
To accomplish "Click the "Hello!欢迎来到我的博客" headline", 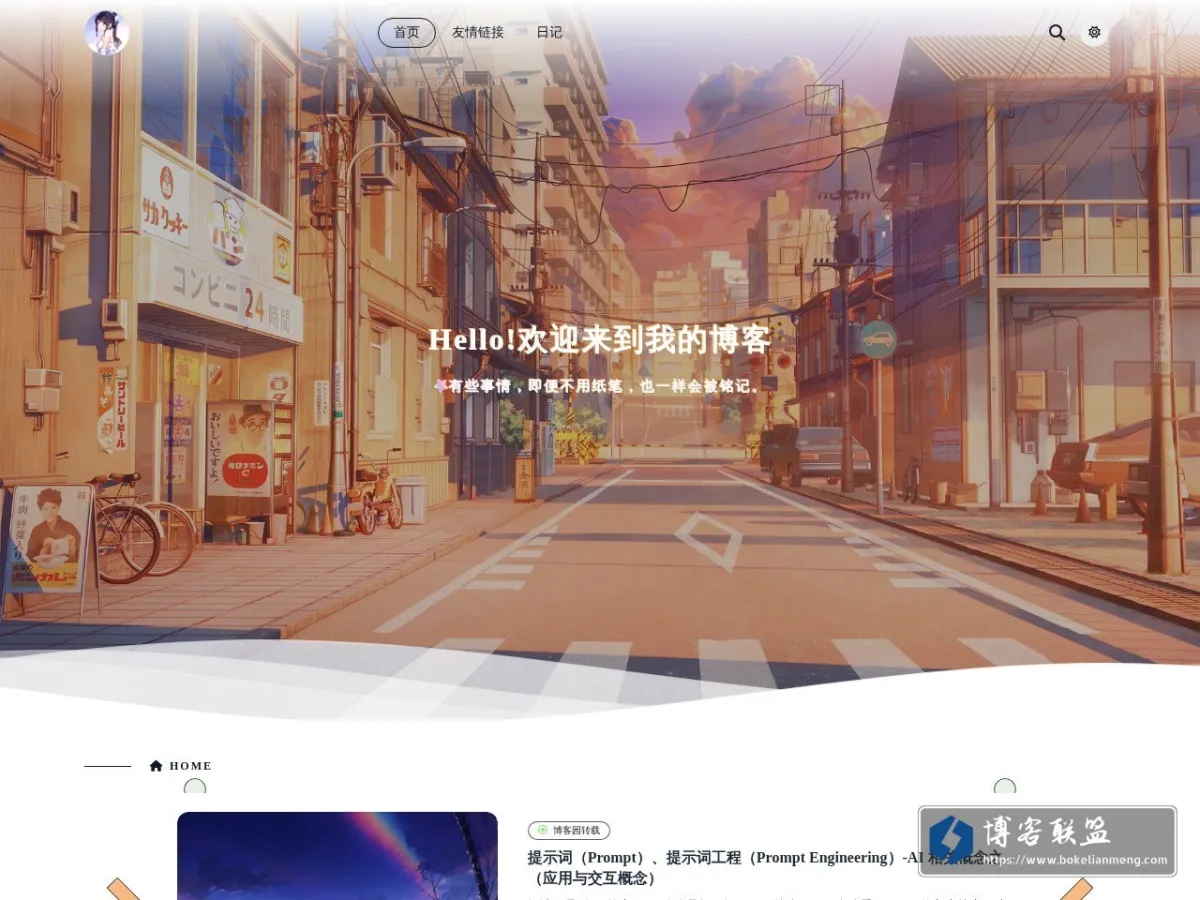I will tap(600, 340).
